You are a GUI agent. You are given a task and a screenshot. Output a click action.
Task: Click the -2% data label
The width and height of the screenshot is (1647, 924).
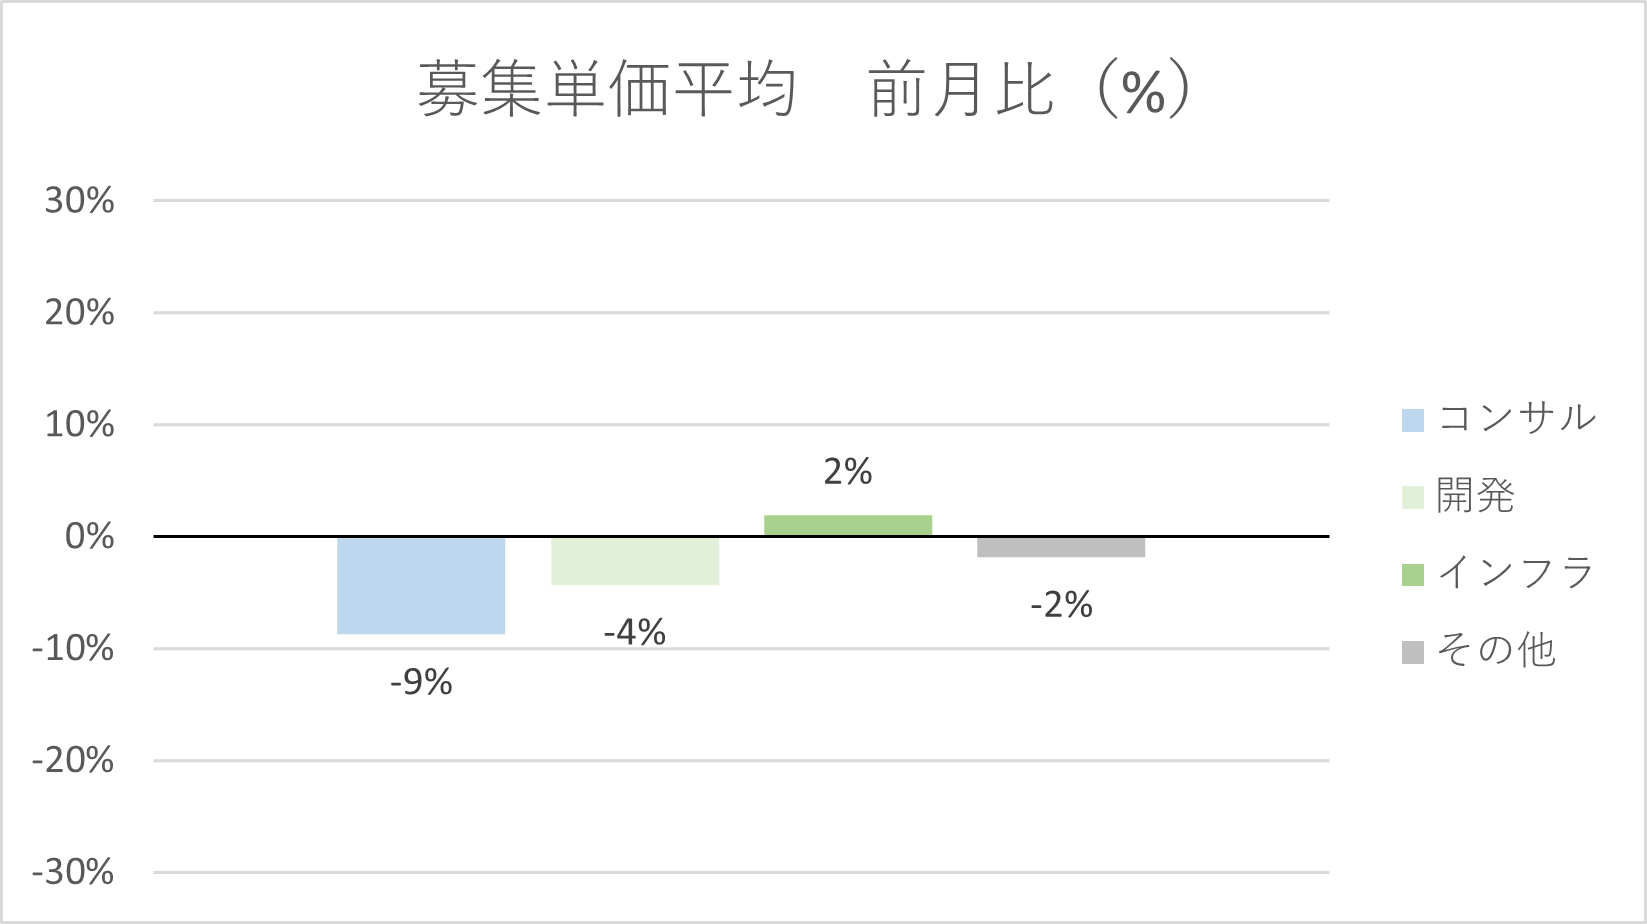tap(1061, 604)
